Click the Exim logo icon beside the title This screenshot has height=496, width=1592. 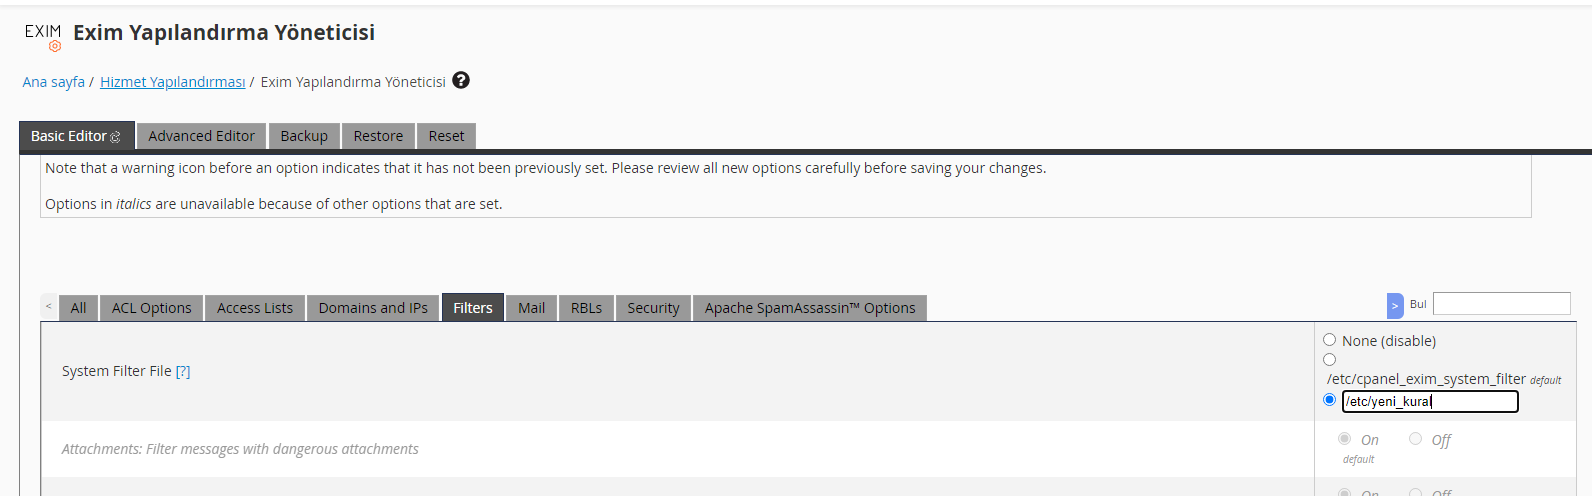coord(43,36)
